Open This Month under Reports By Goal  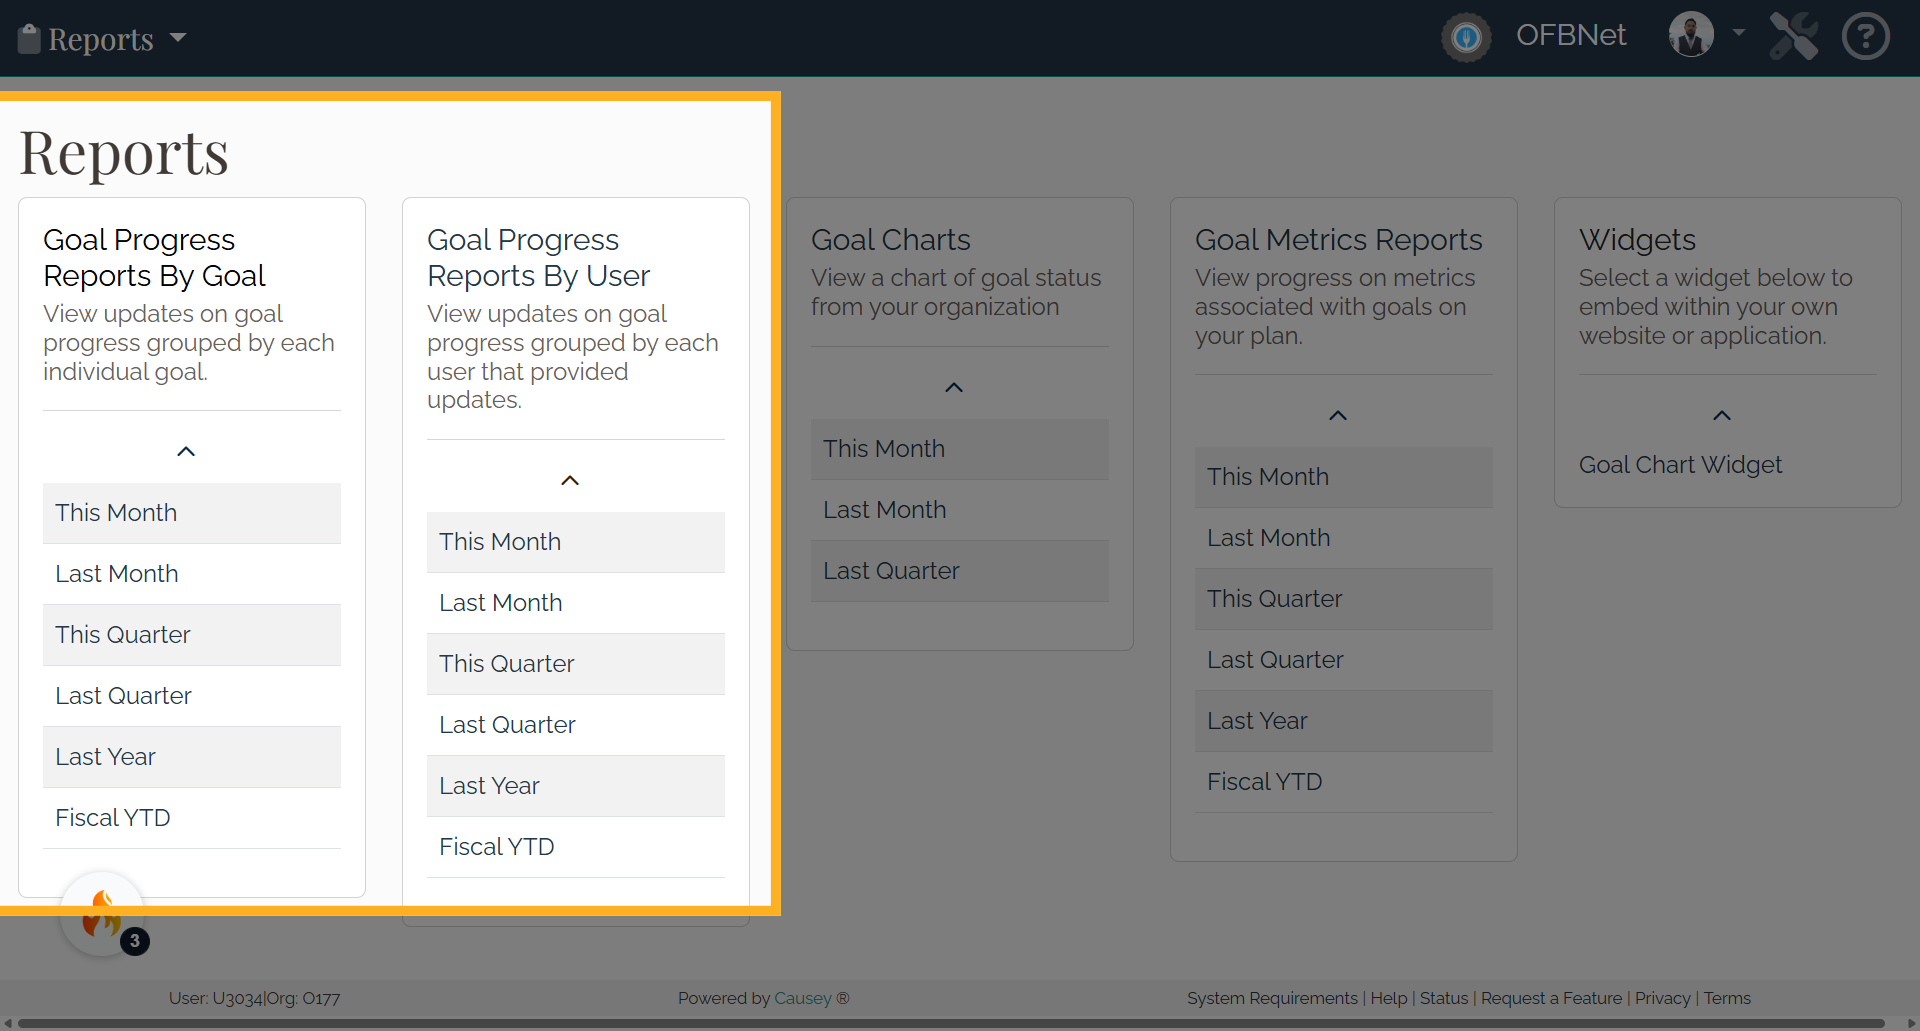point(192,513)
